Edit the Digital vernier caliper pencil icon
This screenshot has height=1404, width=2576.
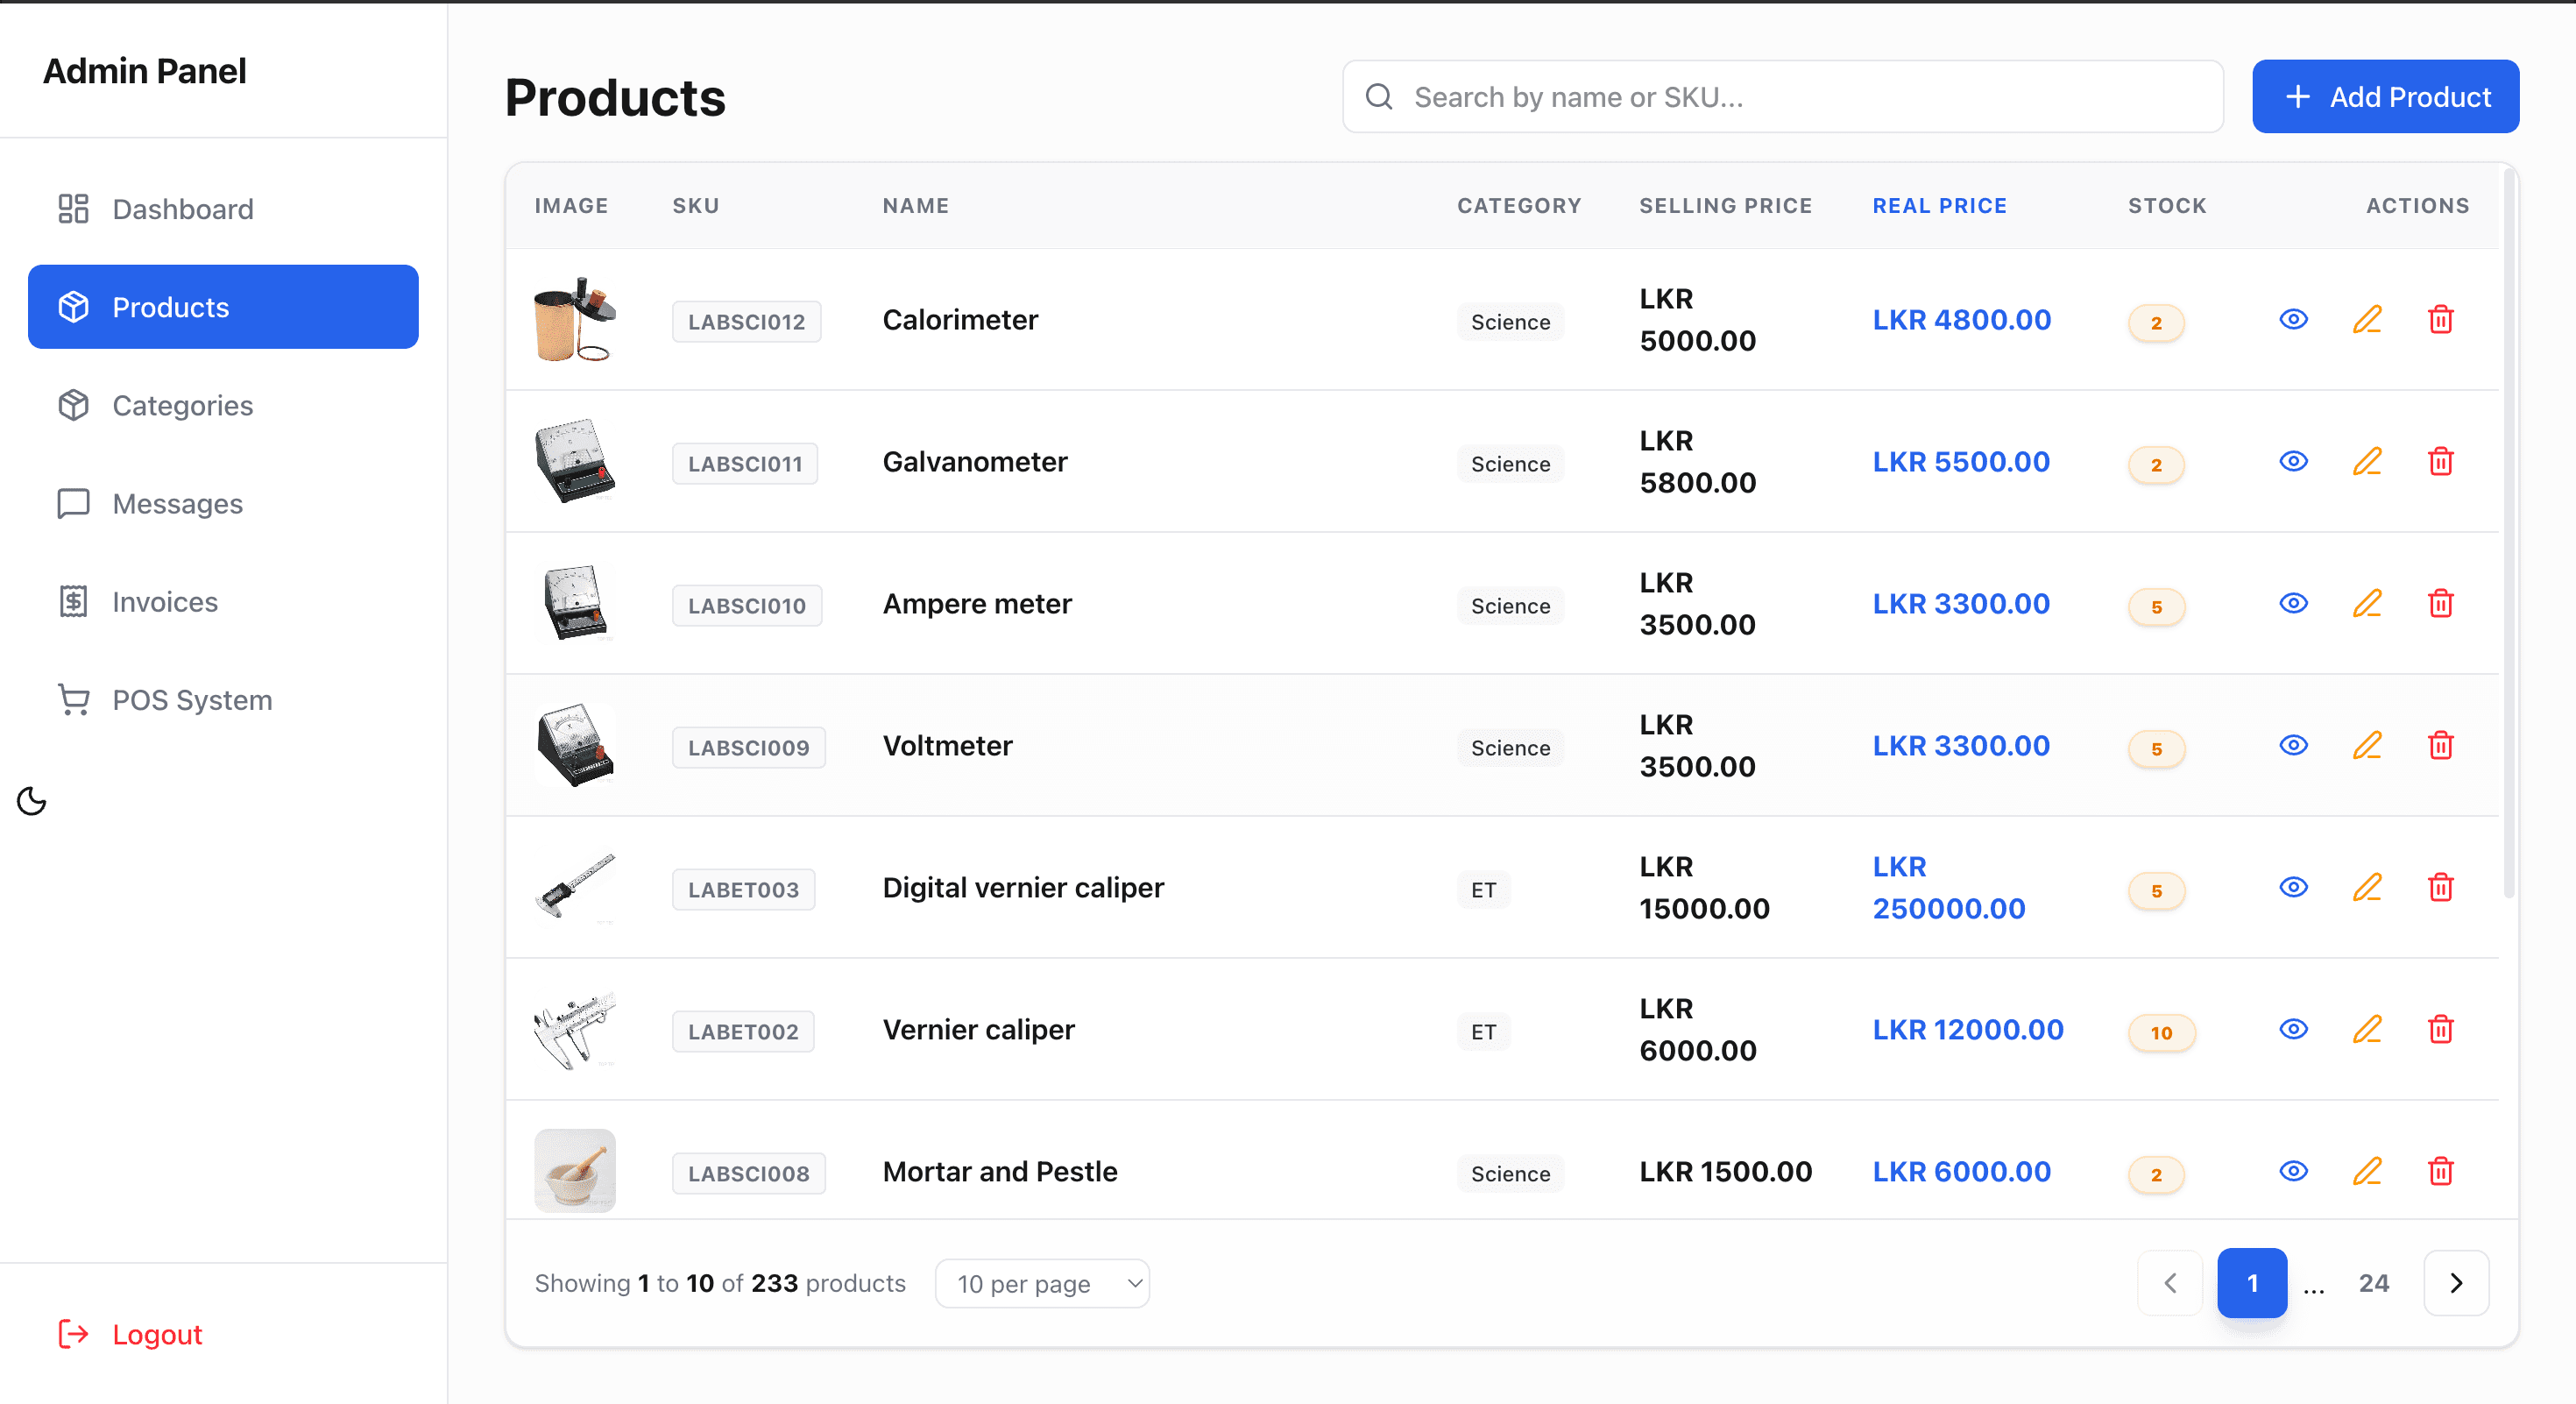coord(2367,887)
